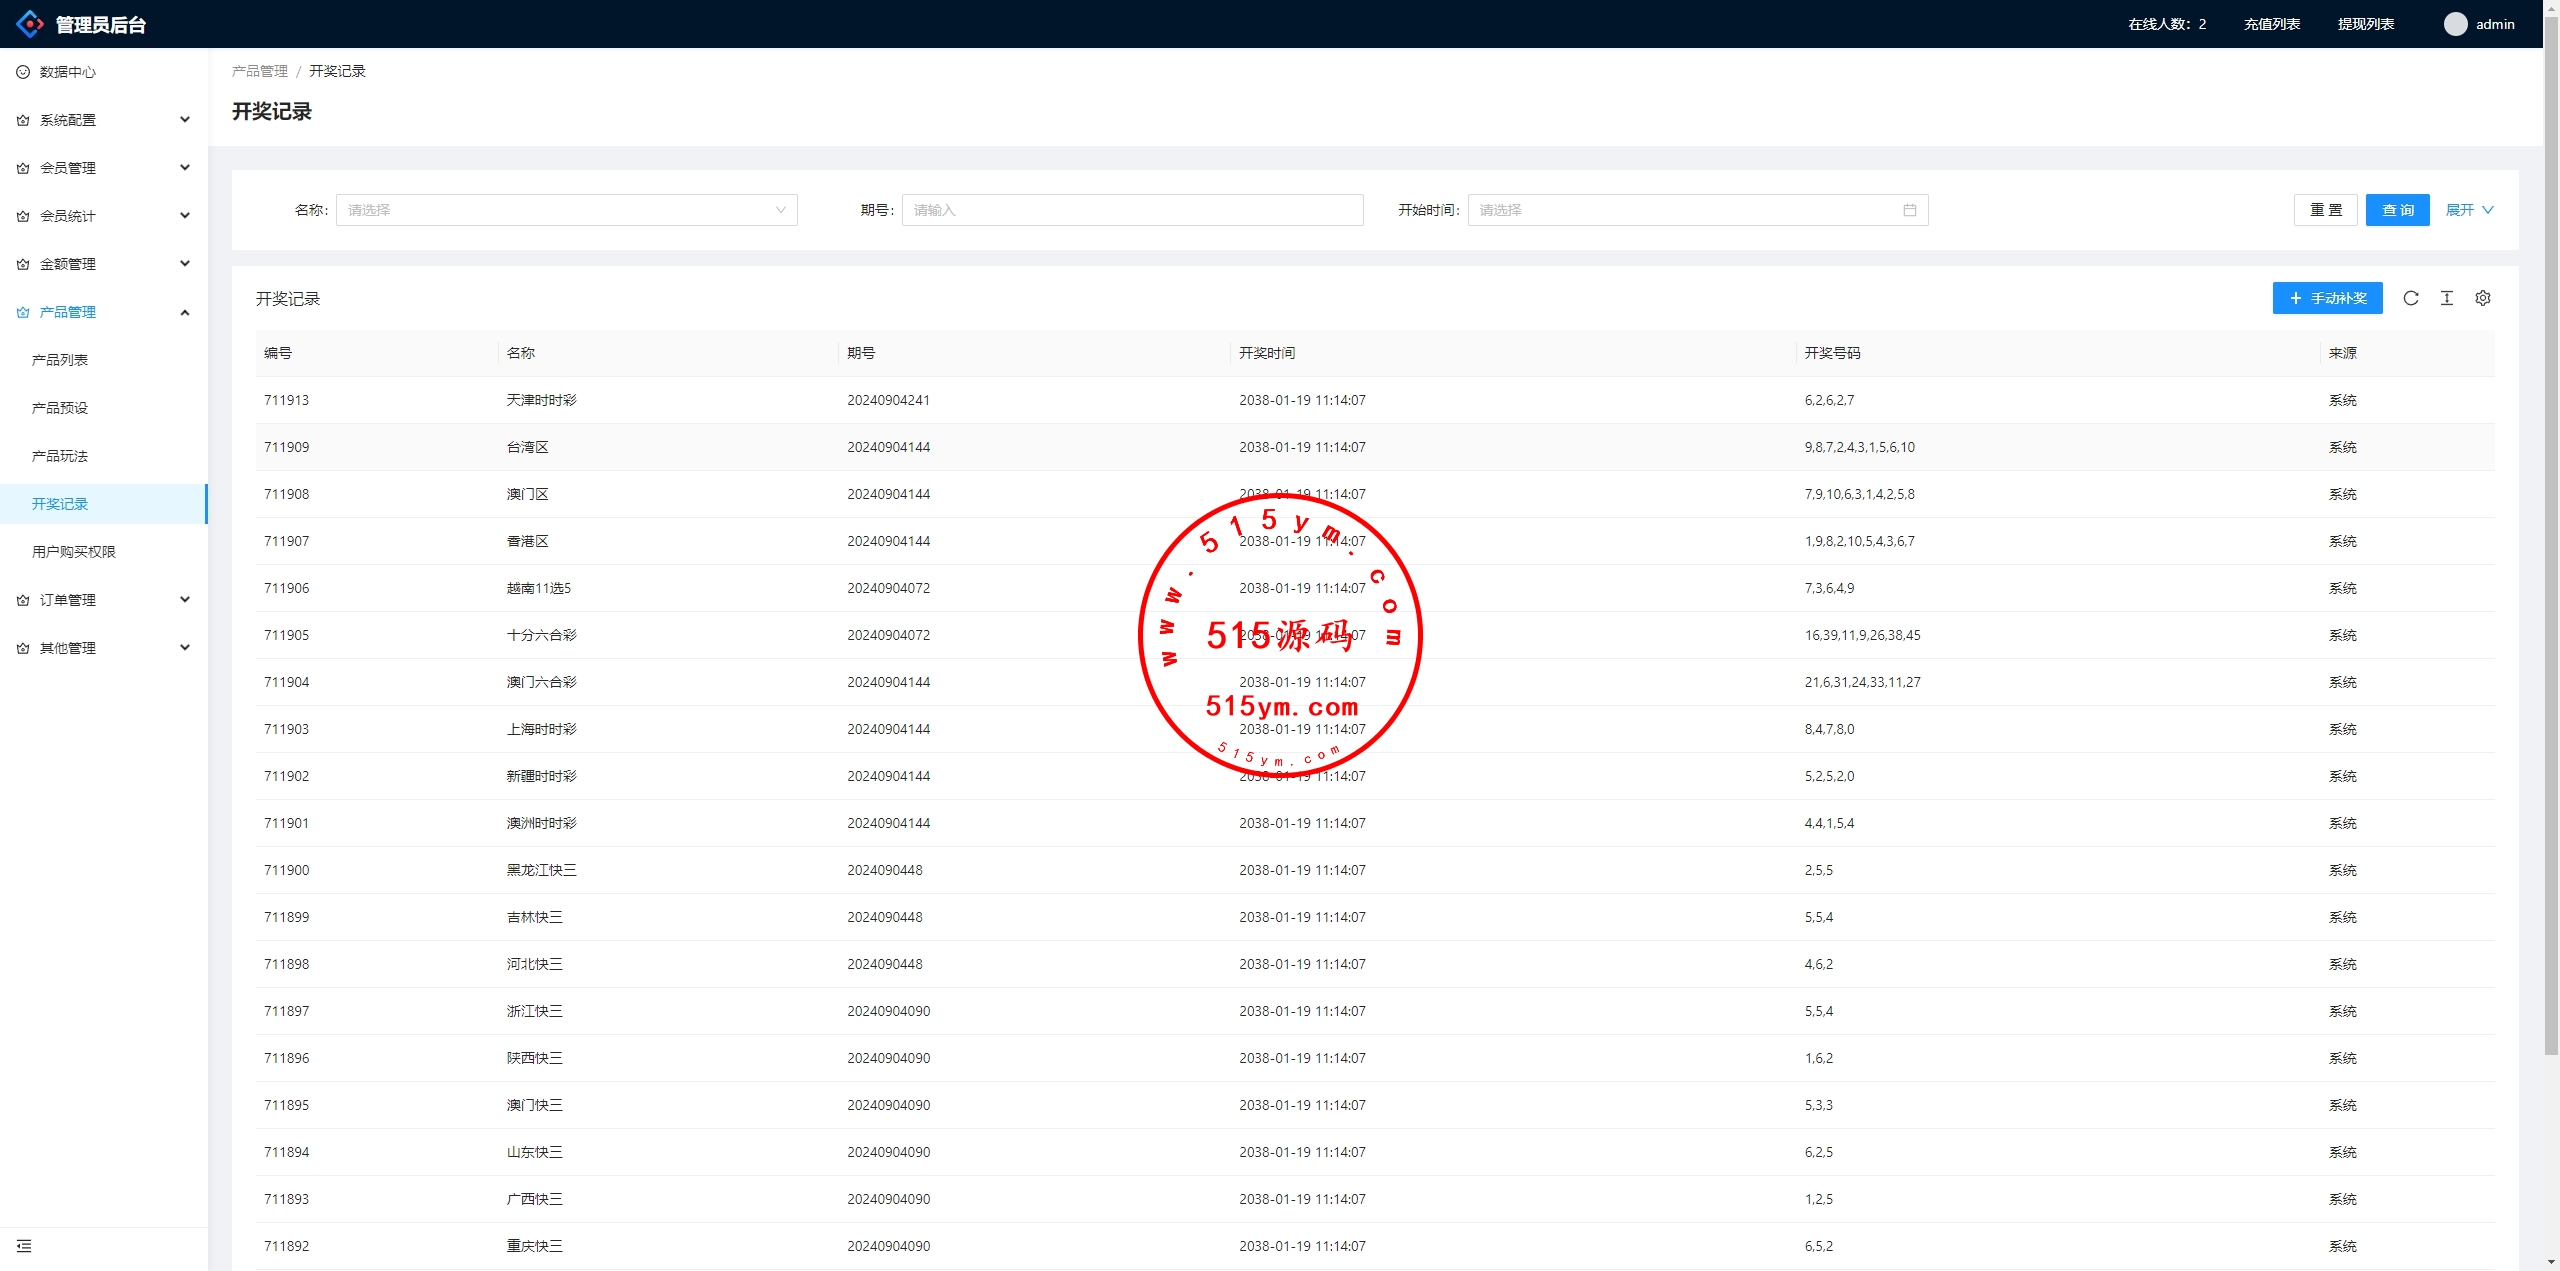Click the sidebar collapse icon at bottom
Viewport: 2560px width, 1271px height.
coord(24,1246)
